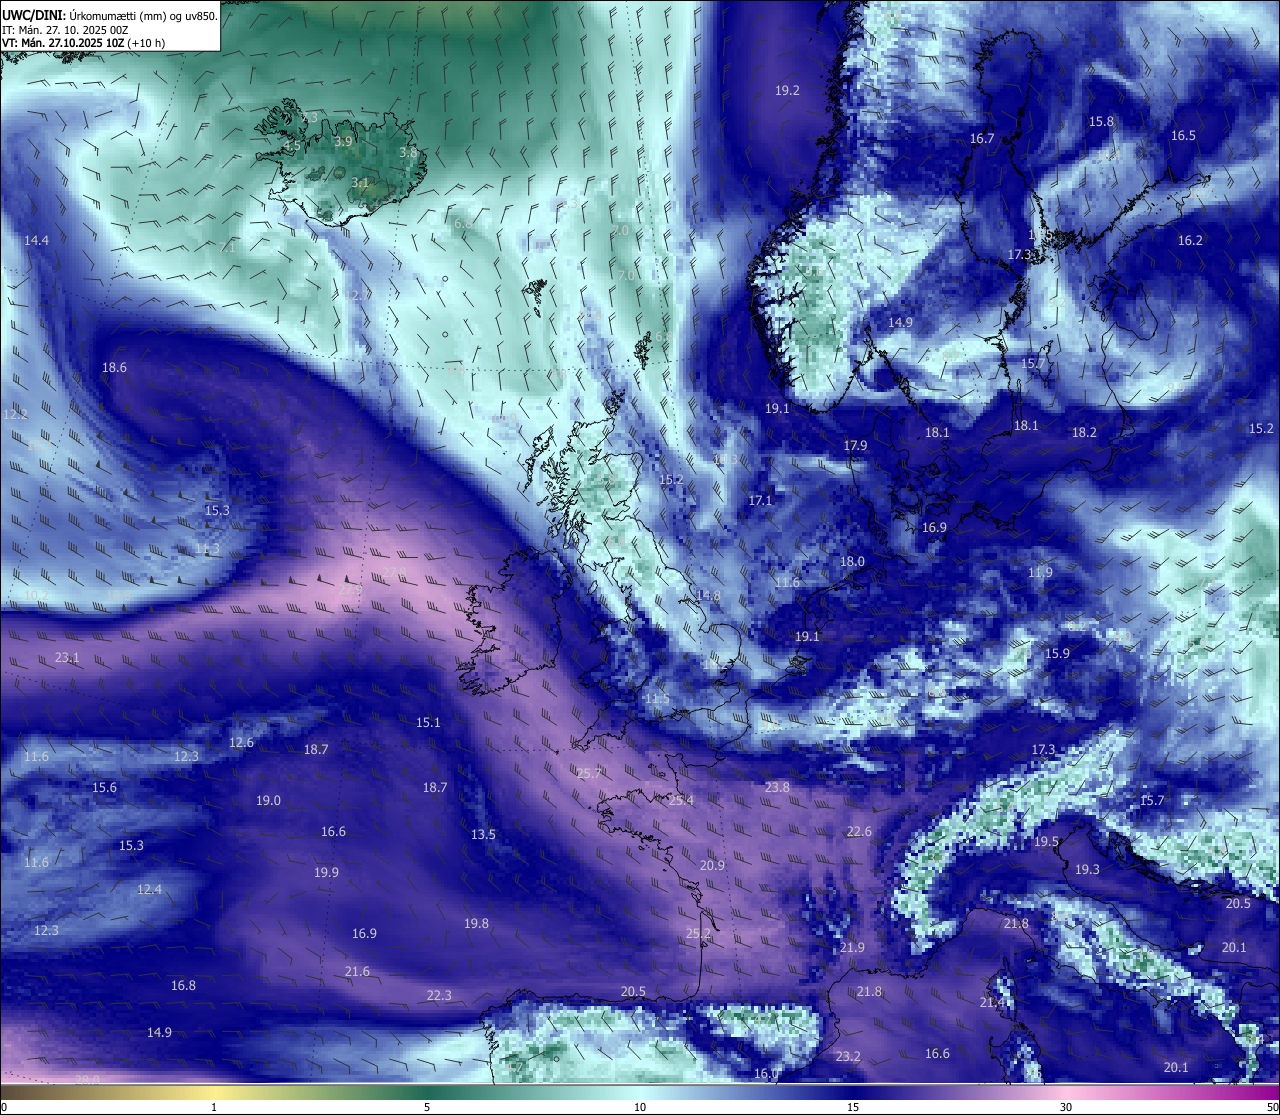Click the 16.5 value on the map
1280x1115 pixels.
pyautogui.click(x=1183, y=135)
